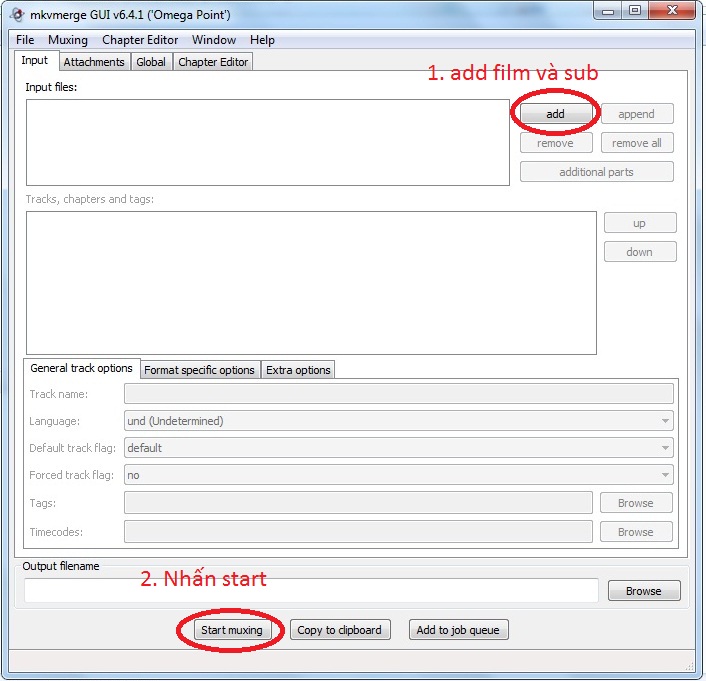
Task: Click the mkvmerge app icon in title bar
Action: coord(17,14)
